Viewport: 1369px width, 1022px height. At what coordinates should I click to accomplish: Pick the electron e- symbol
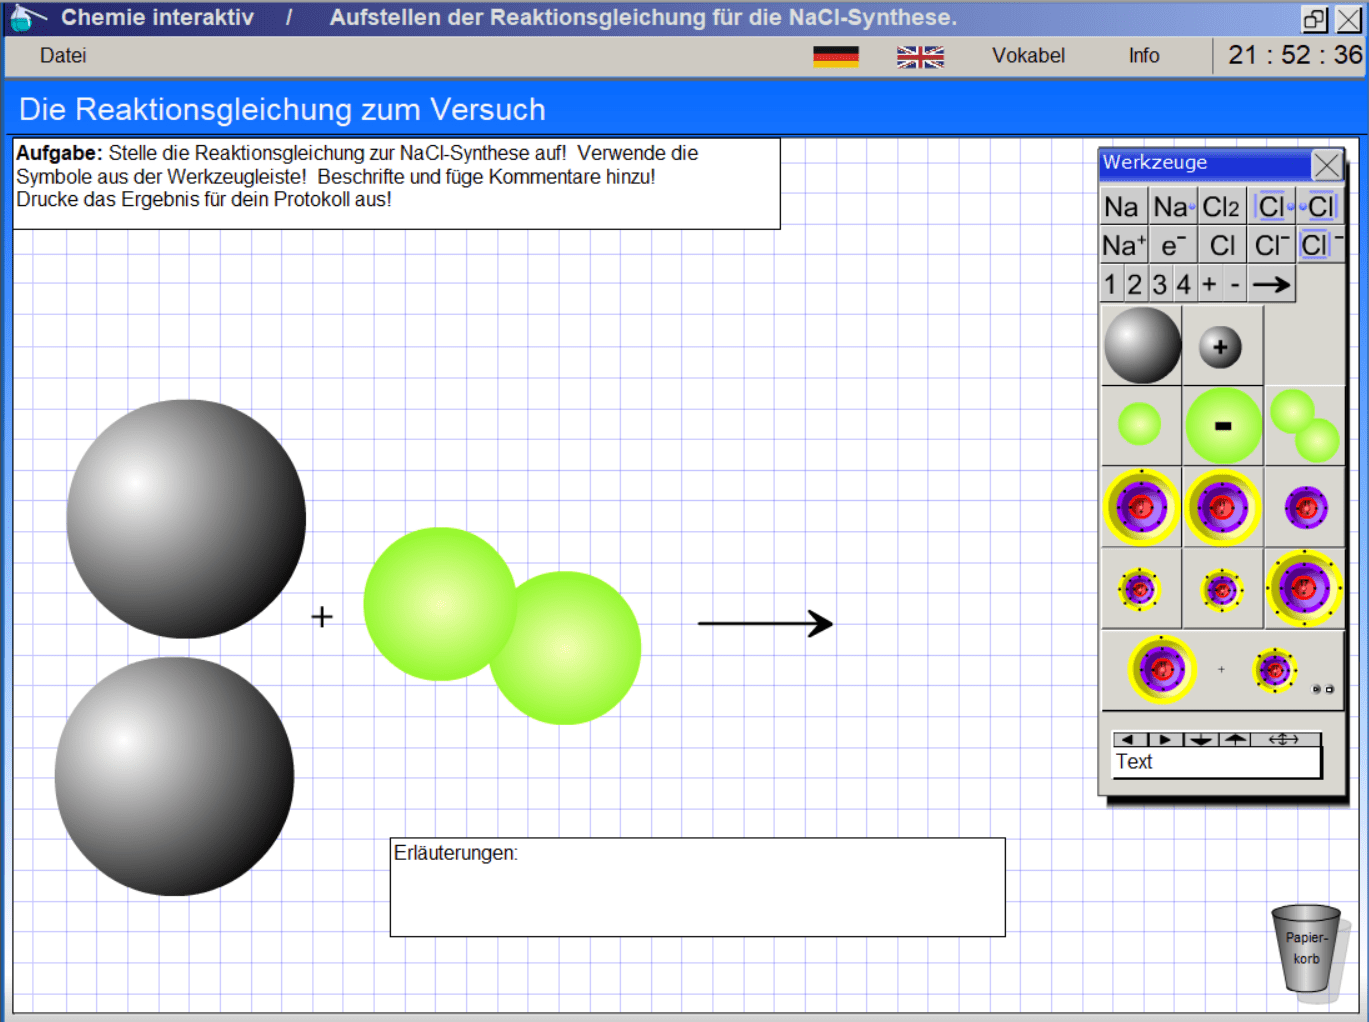pos(1172,245)
